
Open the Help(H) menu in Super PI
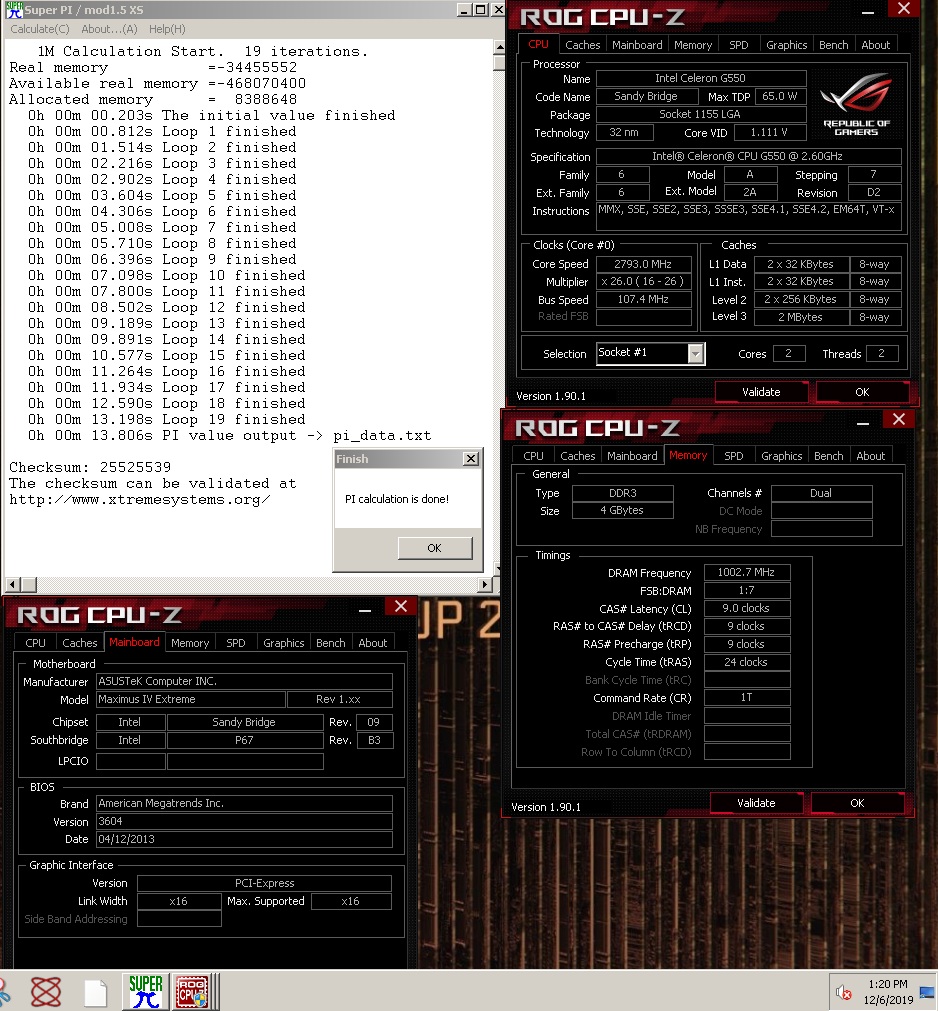[167, 29]
